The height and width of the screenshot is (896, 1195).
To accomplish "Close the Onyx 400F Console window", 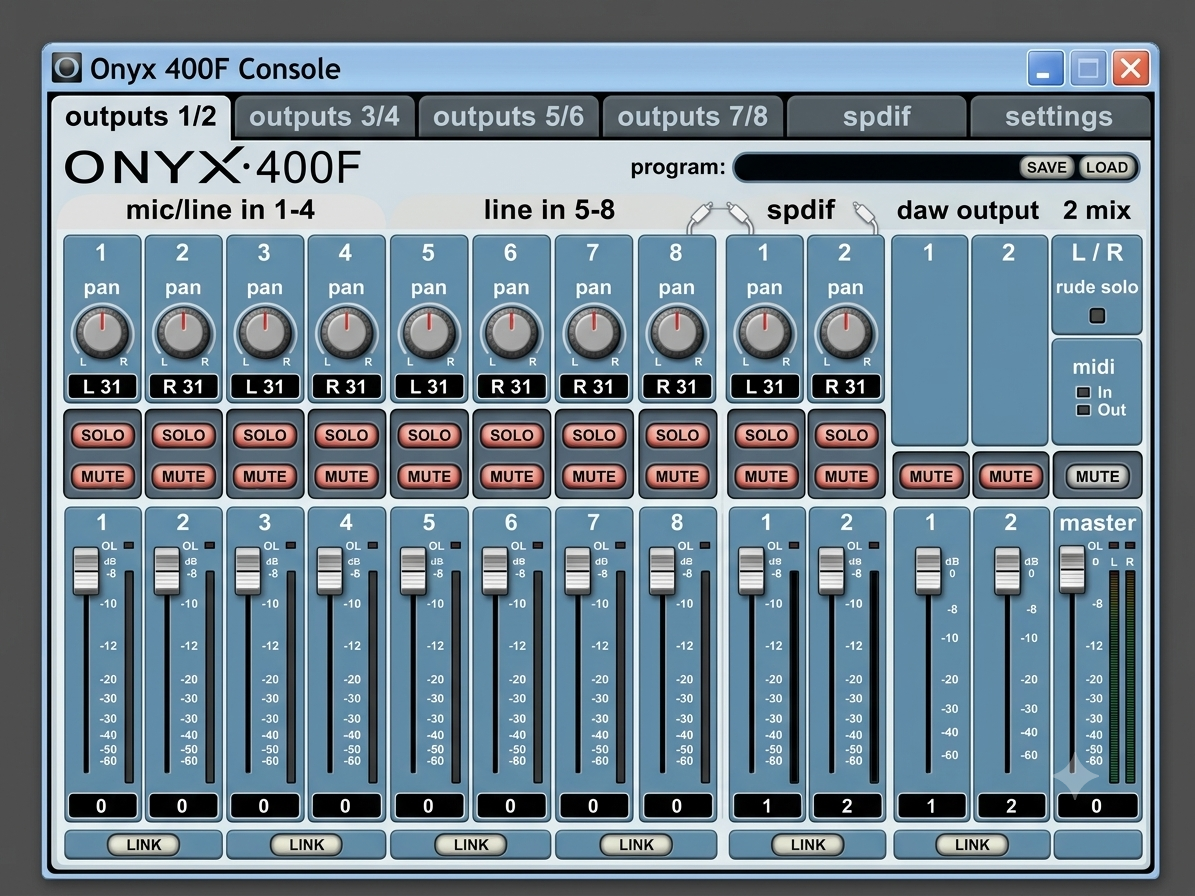I will point(1131,69).
